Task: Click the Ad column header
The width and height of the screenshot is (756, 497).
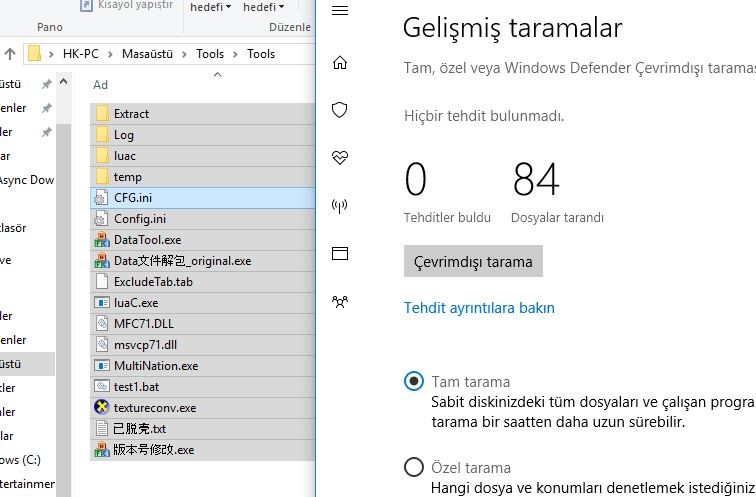Action: (x=100, y=85)
